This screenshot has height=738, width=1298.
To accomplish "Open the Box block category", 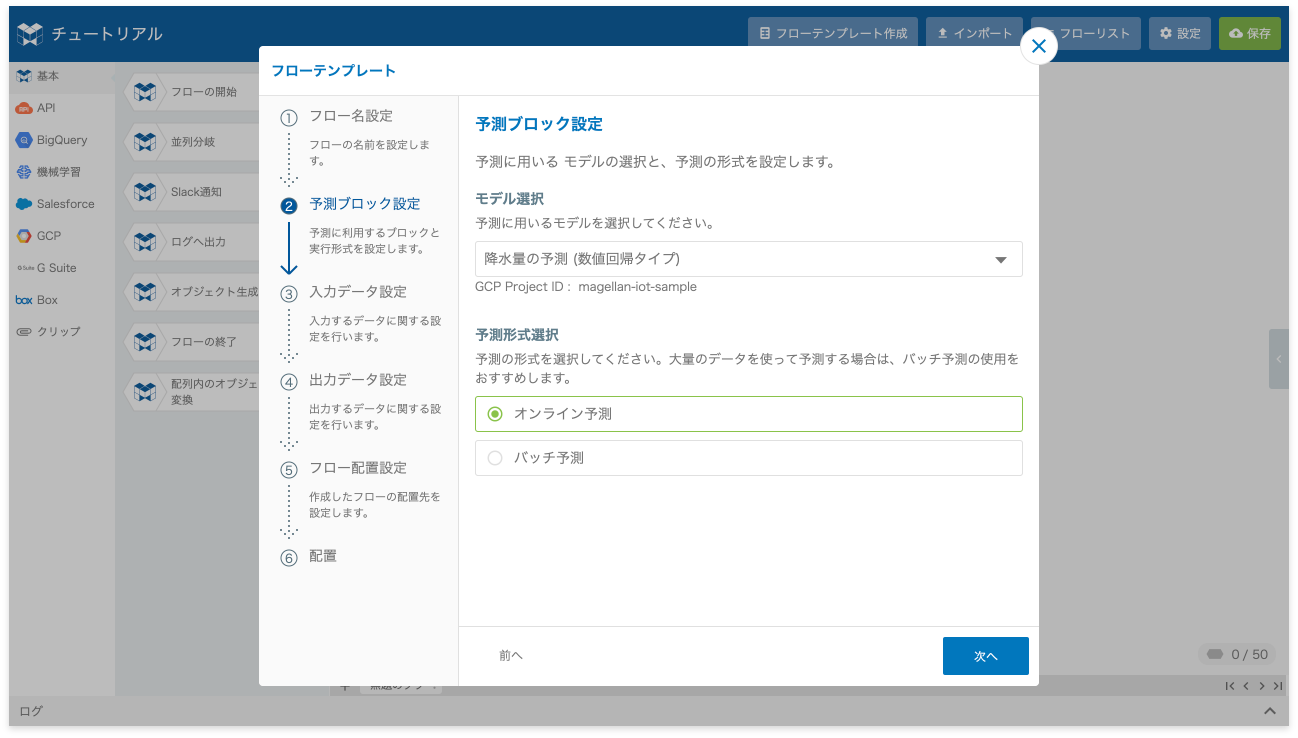I will (x=62, y=300).
